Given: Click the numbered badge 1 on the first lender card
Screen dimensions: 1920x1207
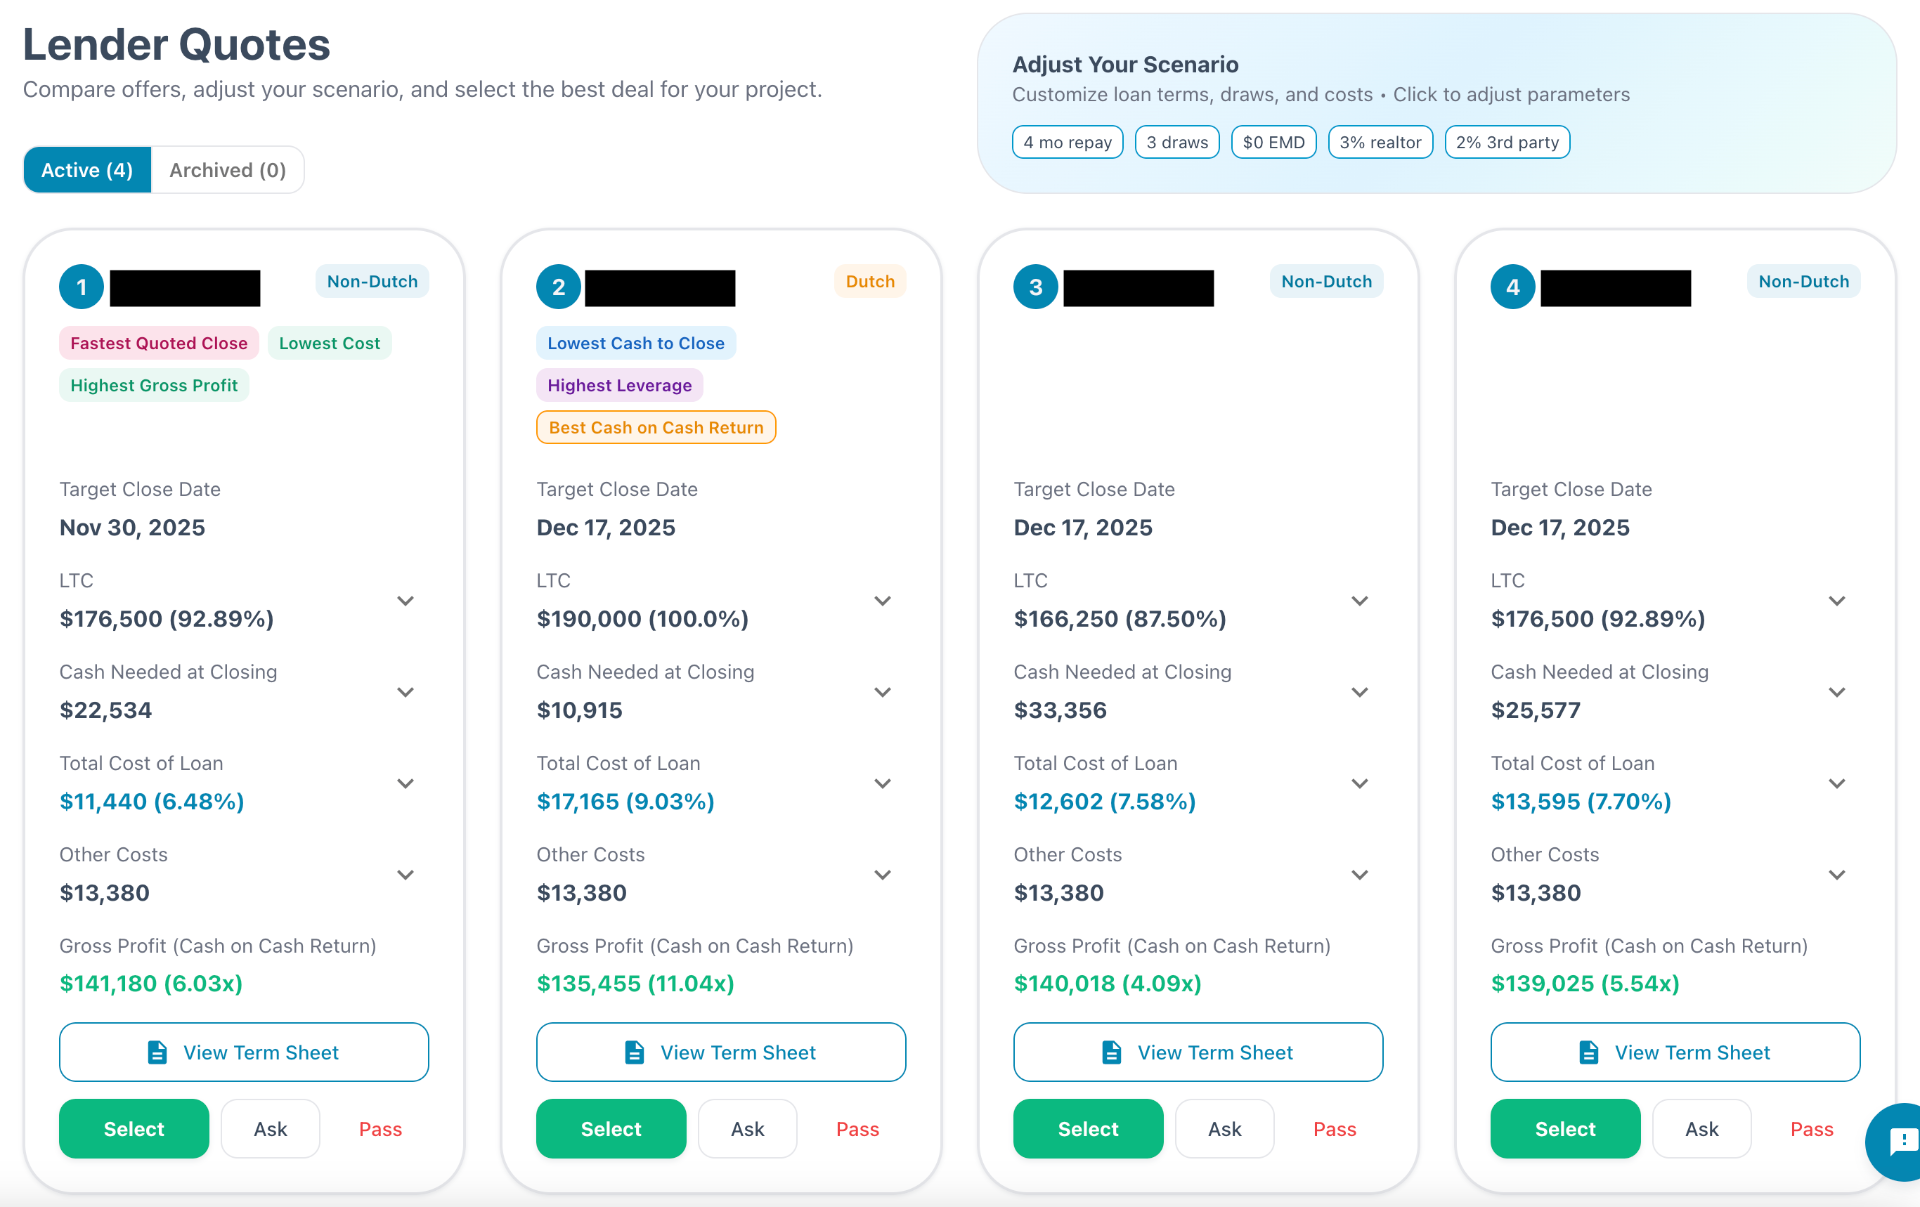Looking at the screenshot, I should [x=81, y=286].
